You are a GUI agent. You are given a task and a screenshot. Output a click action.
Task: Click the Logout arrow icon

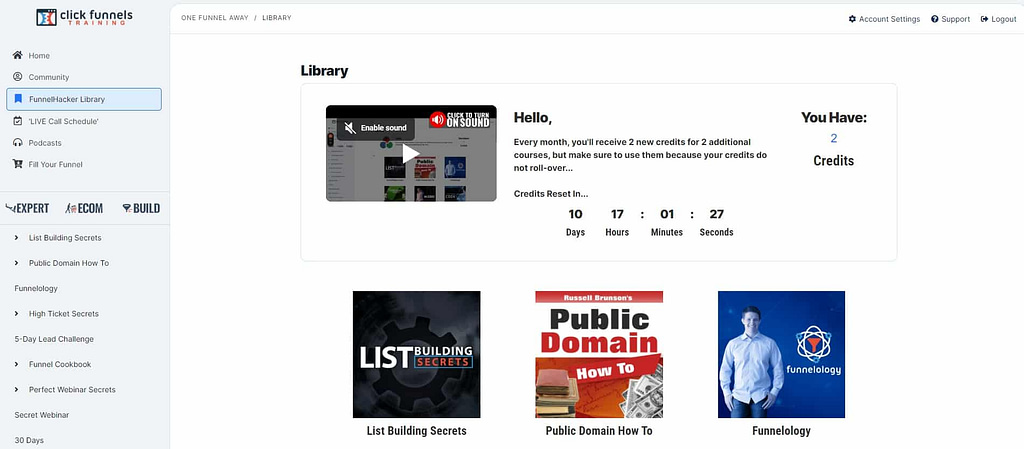(985, 19)
